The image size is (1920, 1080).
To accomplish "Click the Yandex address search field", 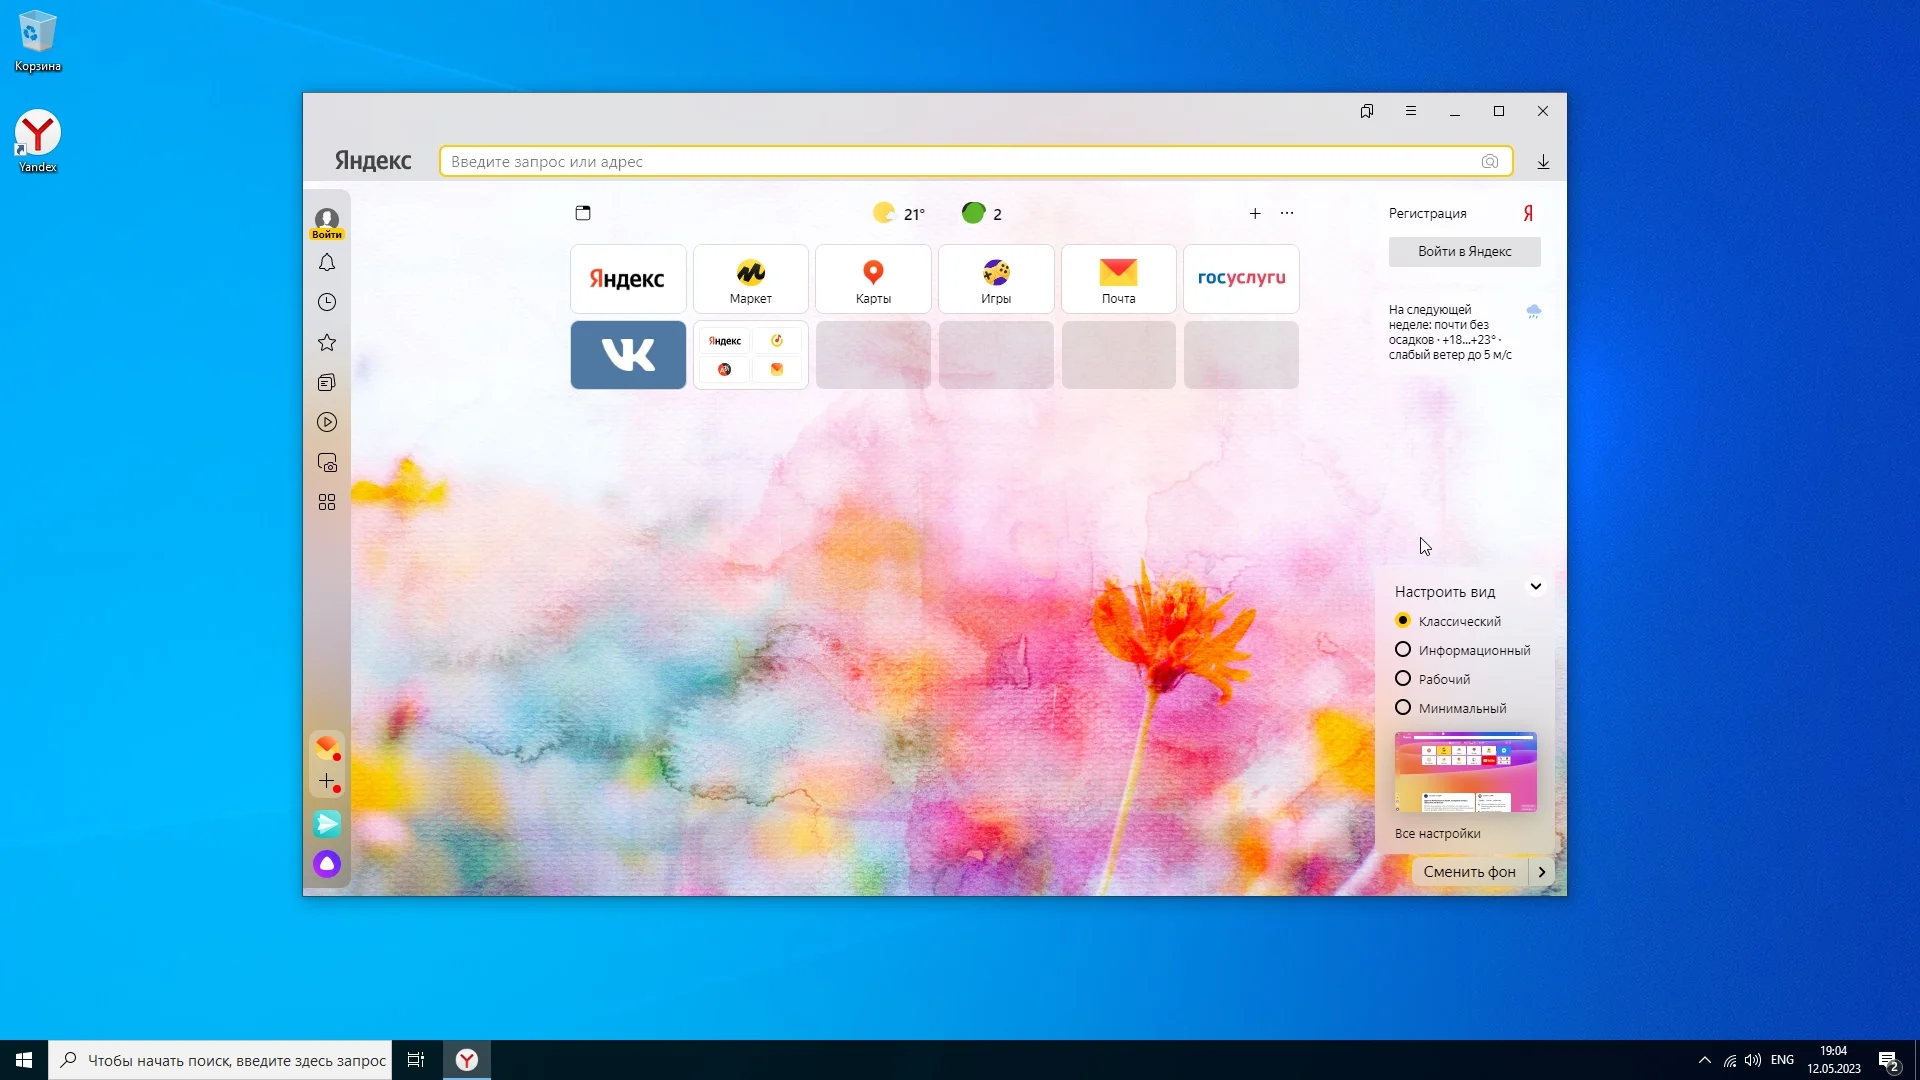I will pos(960,162).
